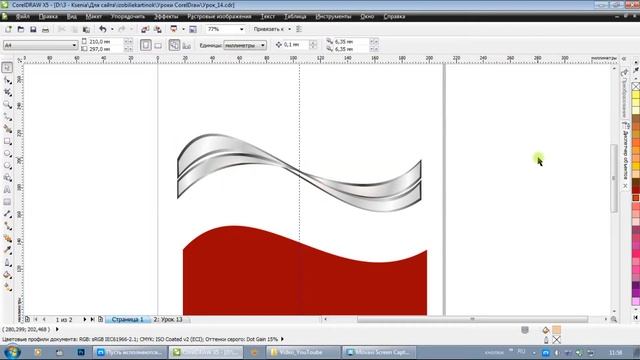Screen dimensions: 640x360
Task: Select the Eyedropper tool
Action: [x=7, y=250]
